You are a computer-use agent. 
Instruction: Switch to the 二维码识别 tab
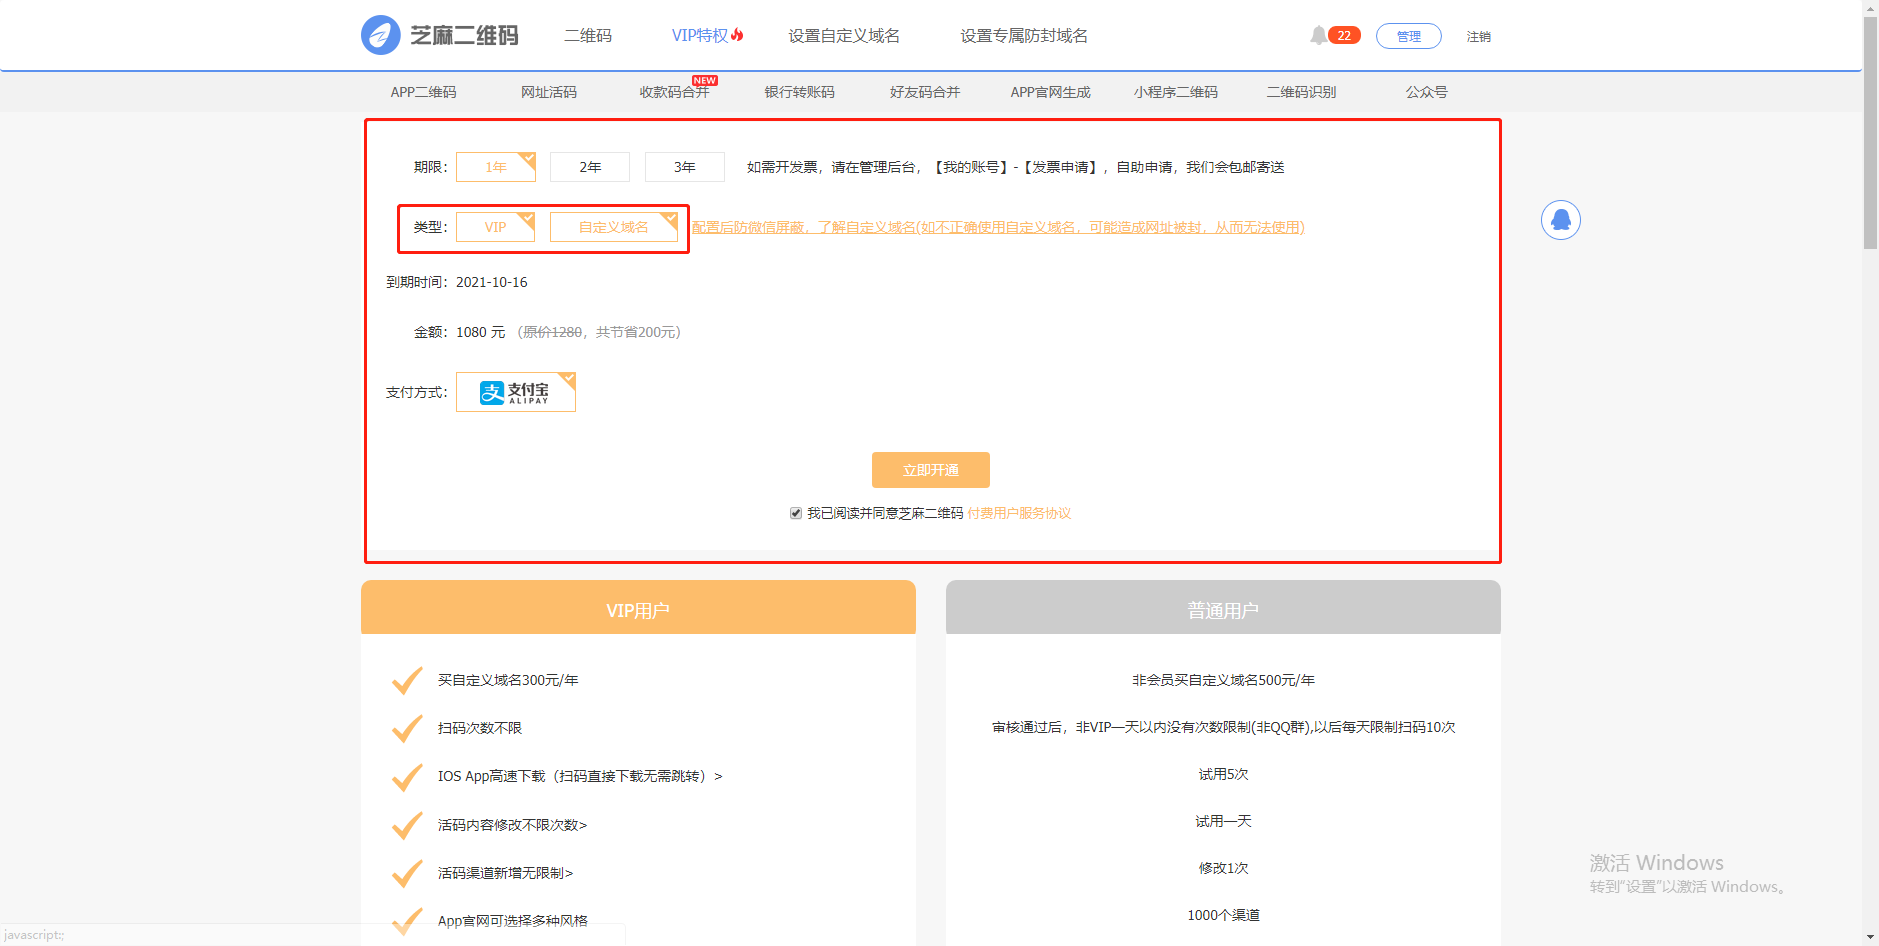coord(1302,92)
